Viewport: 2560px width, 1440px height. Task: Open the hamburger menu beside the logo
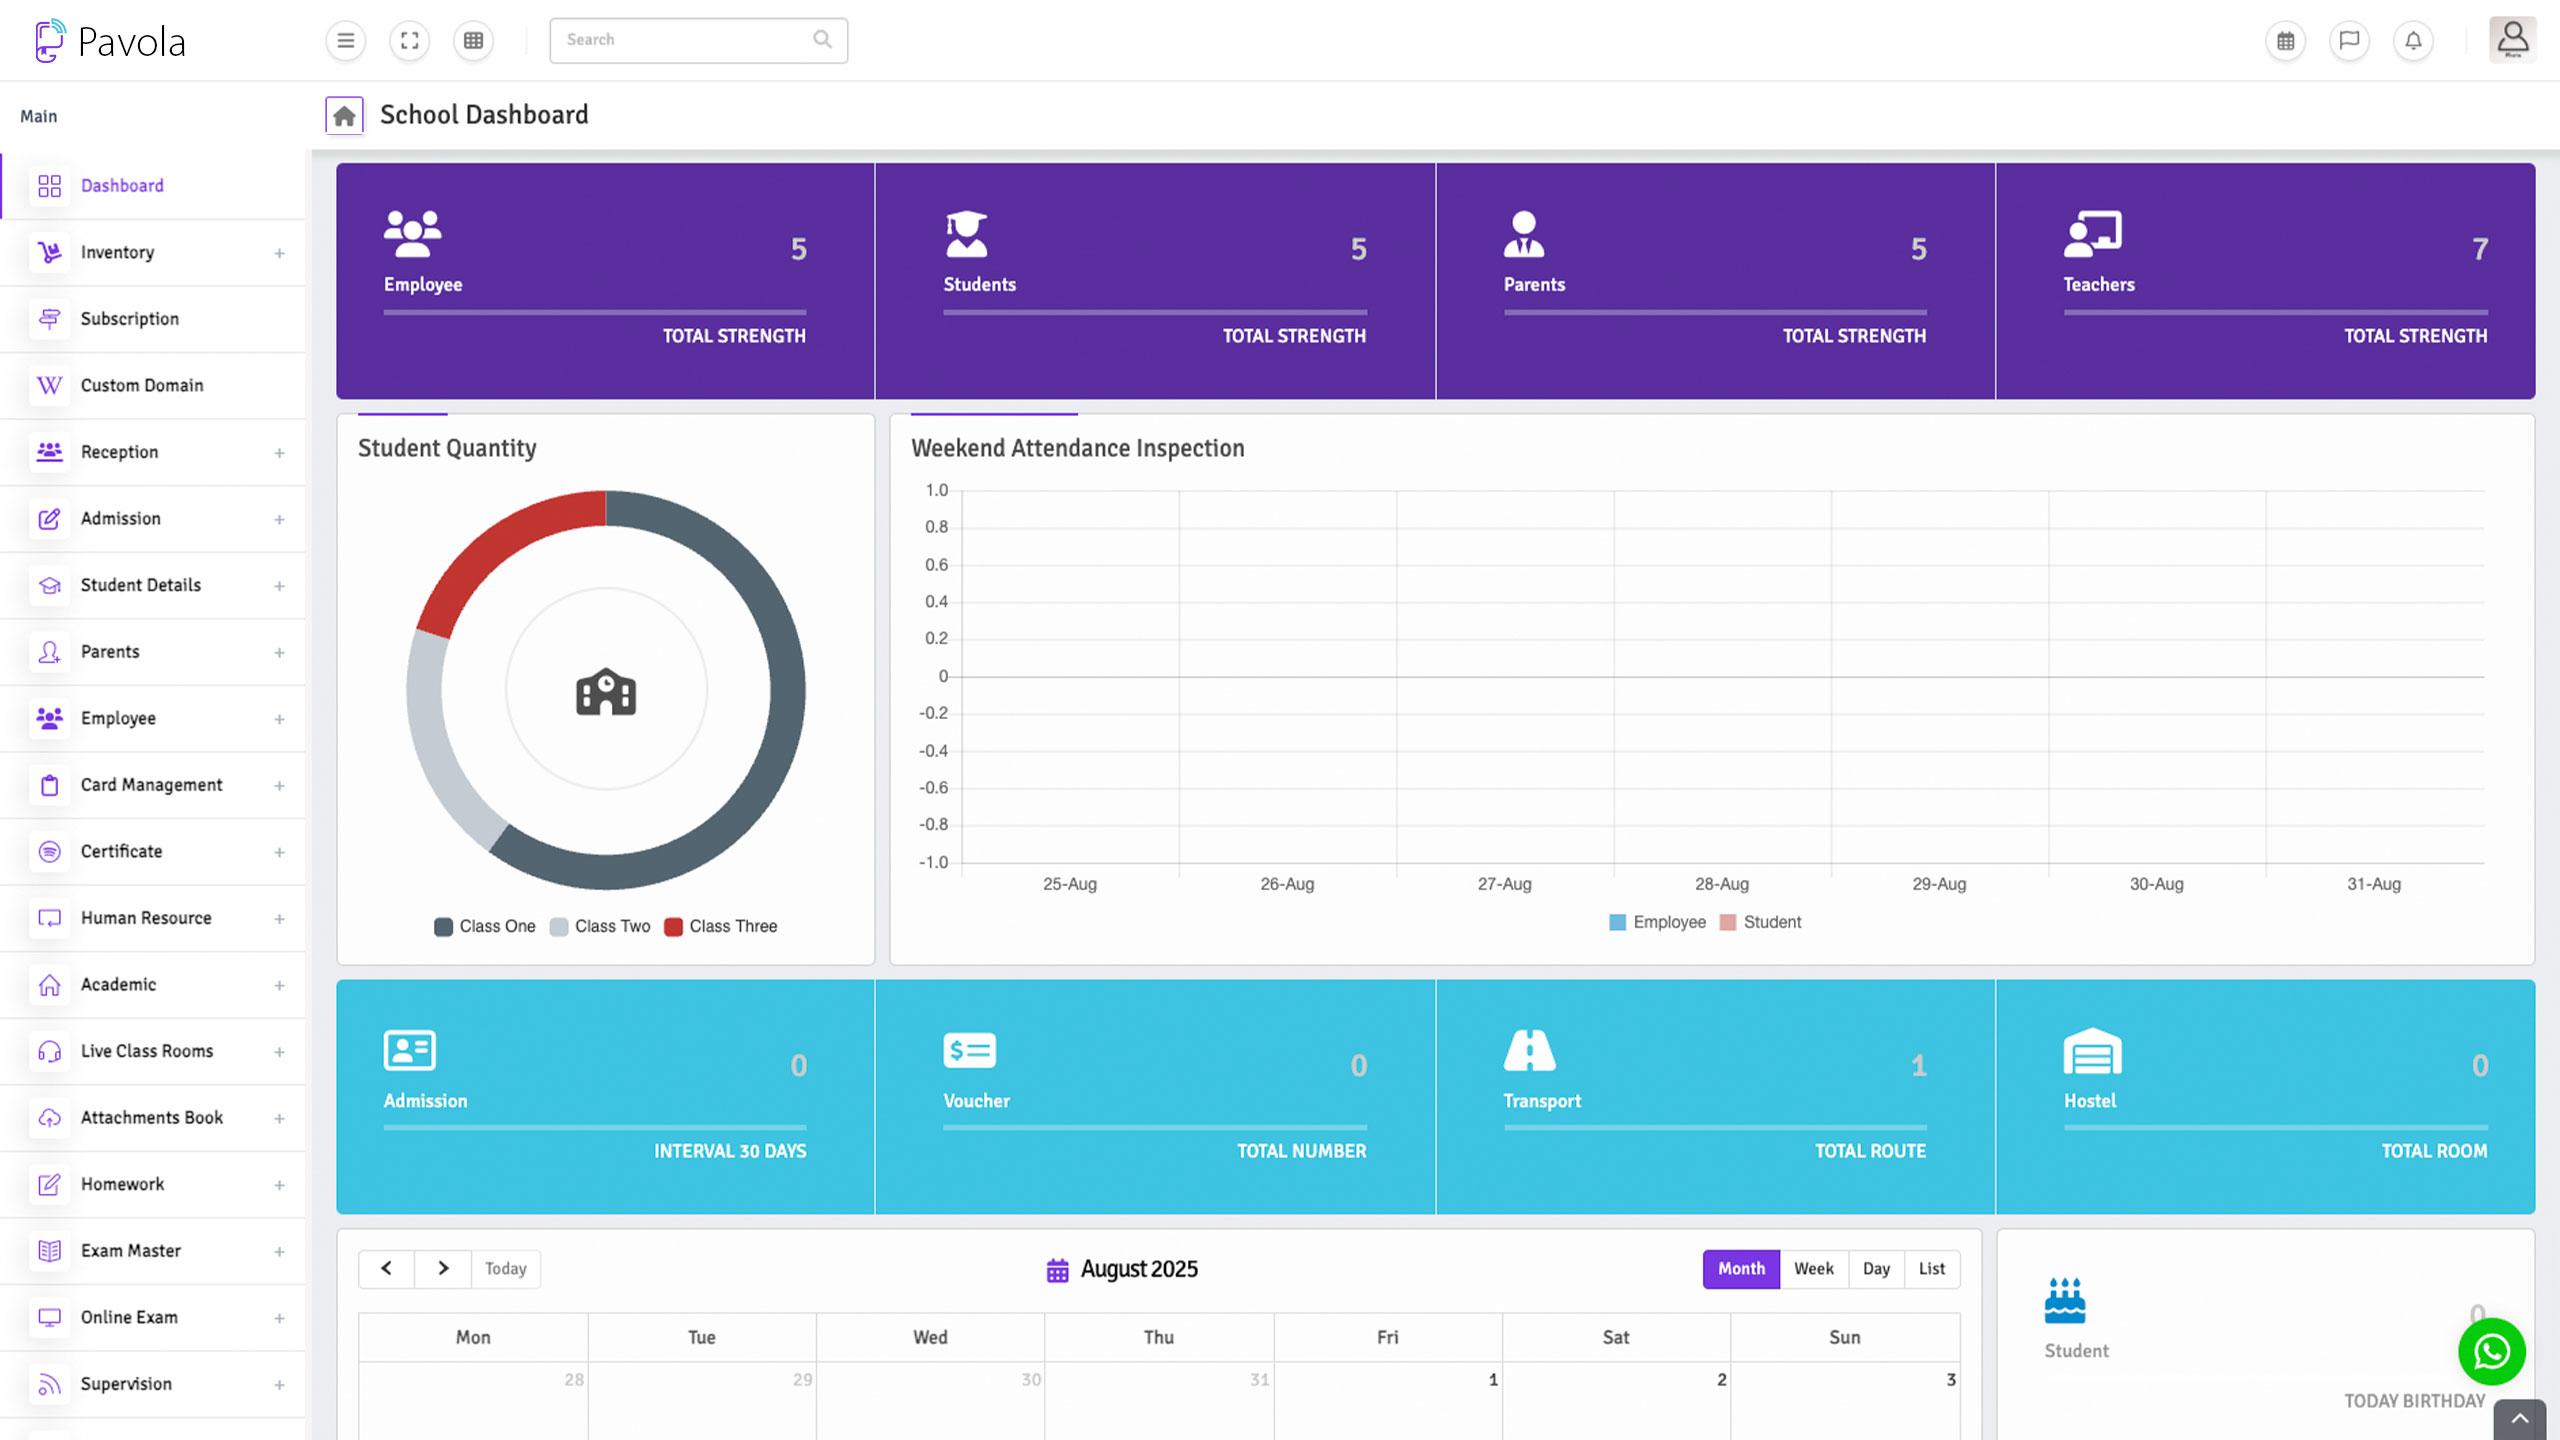tap(345, 41)
